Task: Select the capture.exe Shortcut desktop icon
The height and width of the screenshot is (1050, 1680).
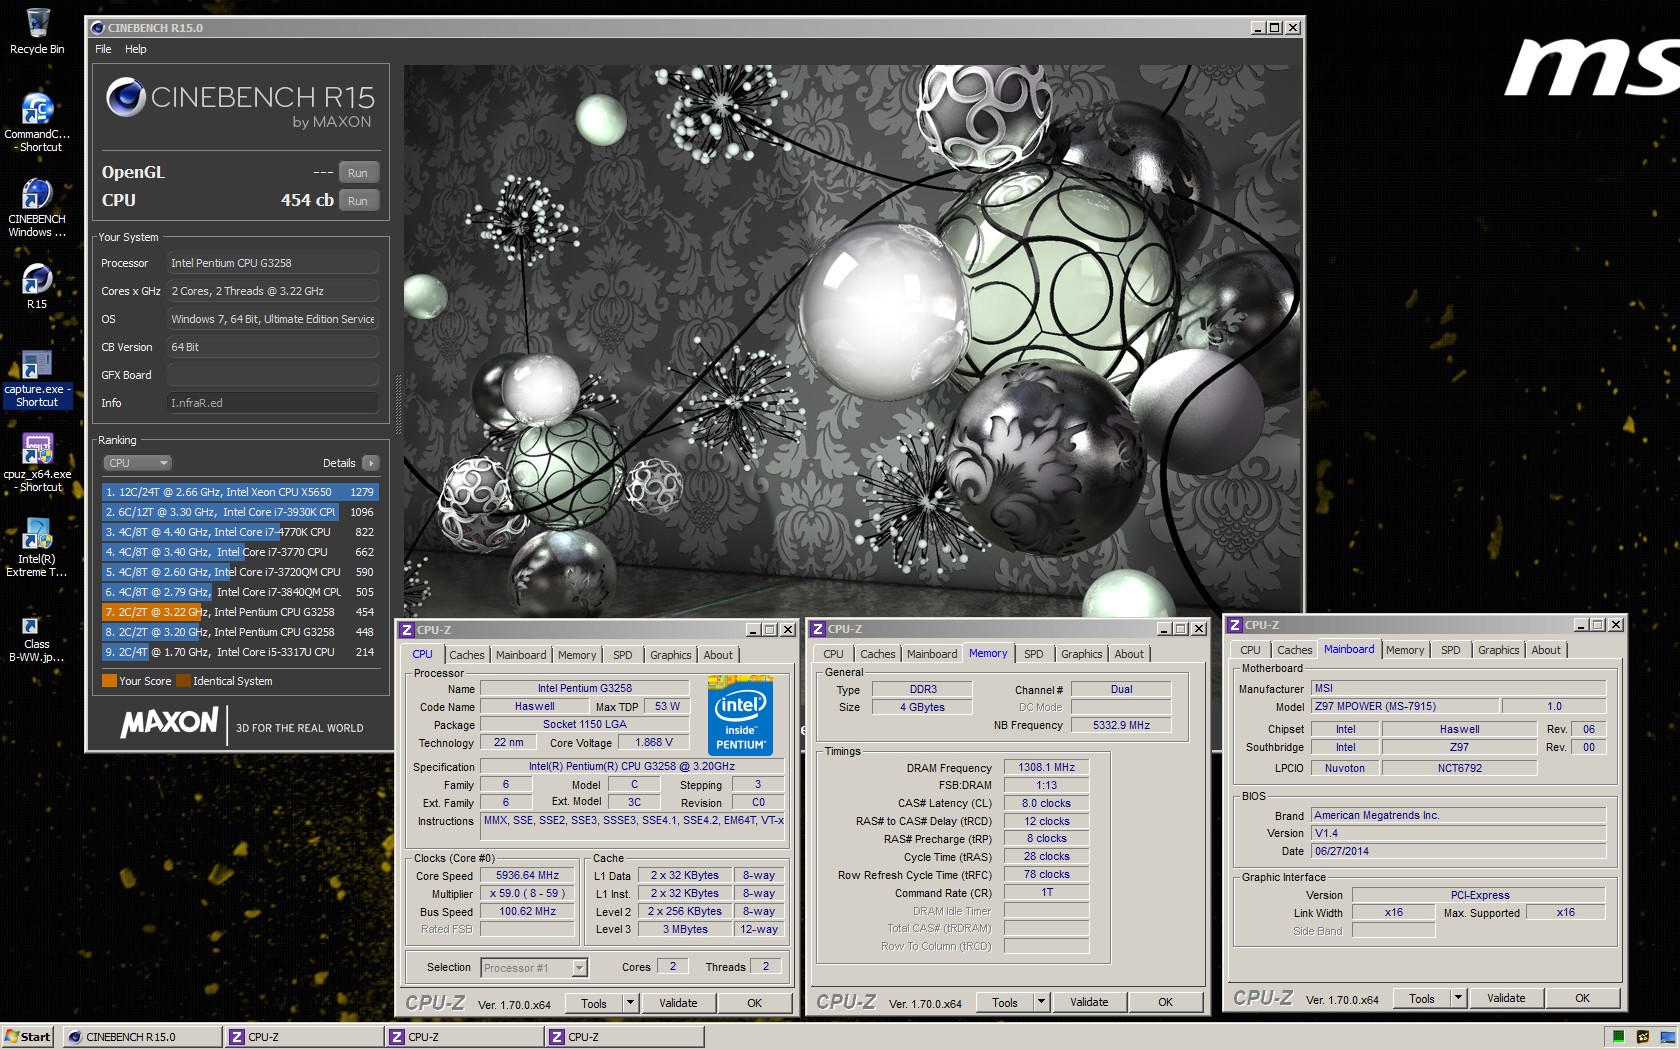Action: (37, 378)
